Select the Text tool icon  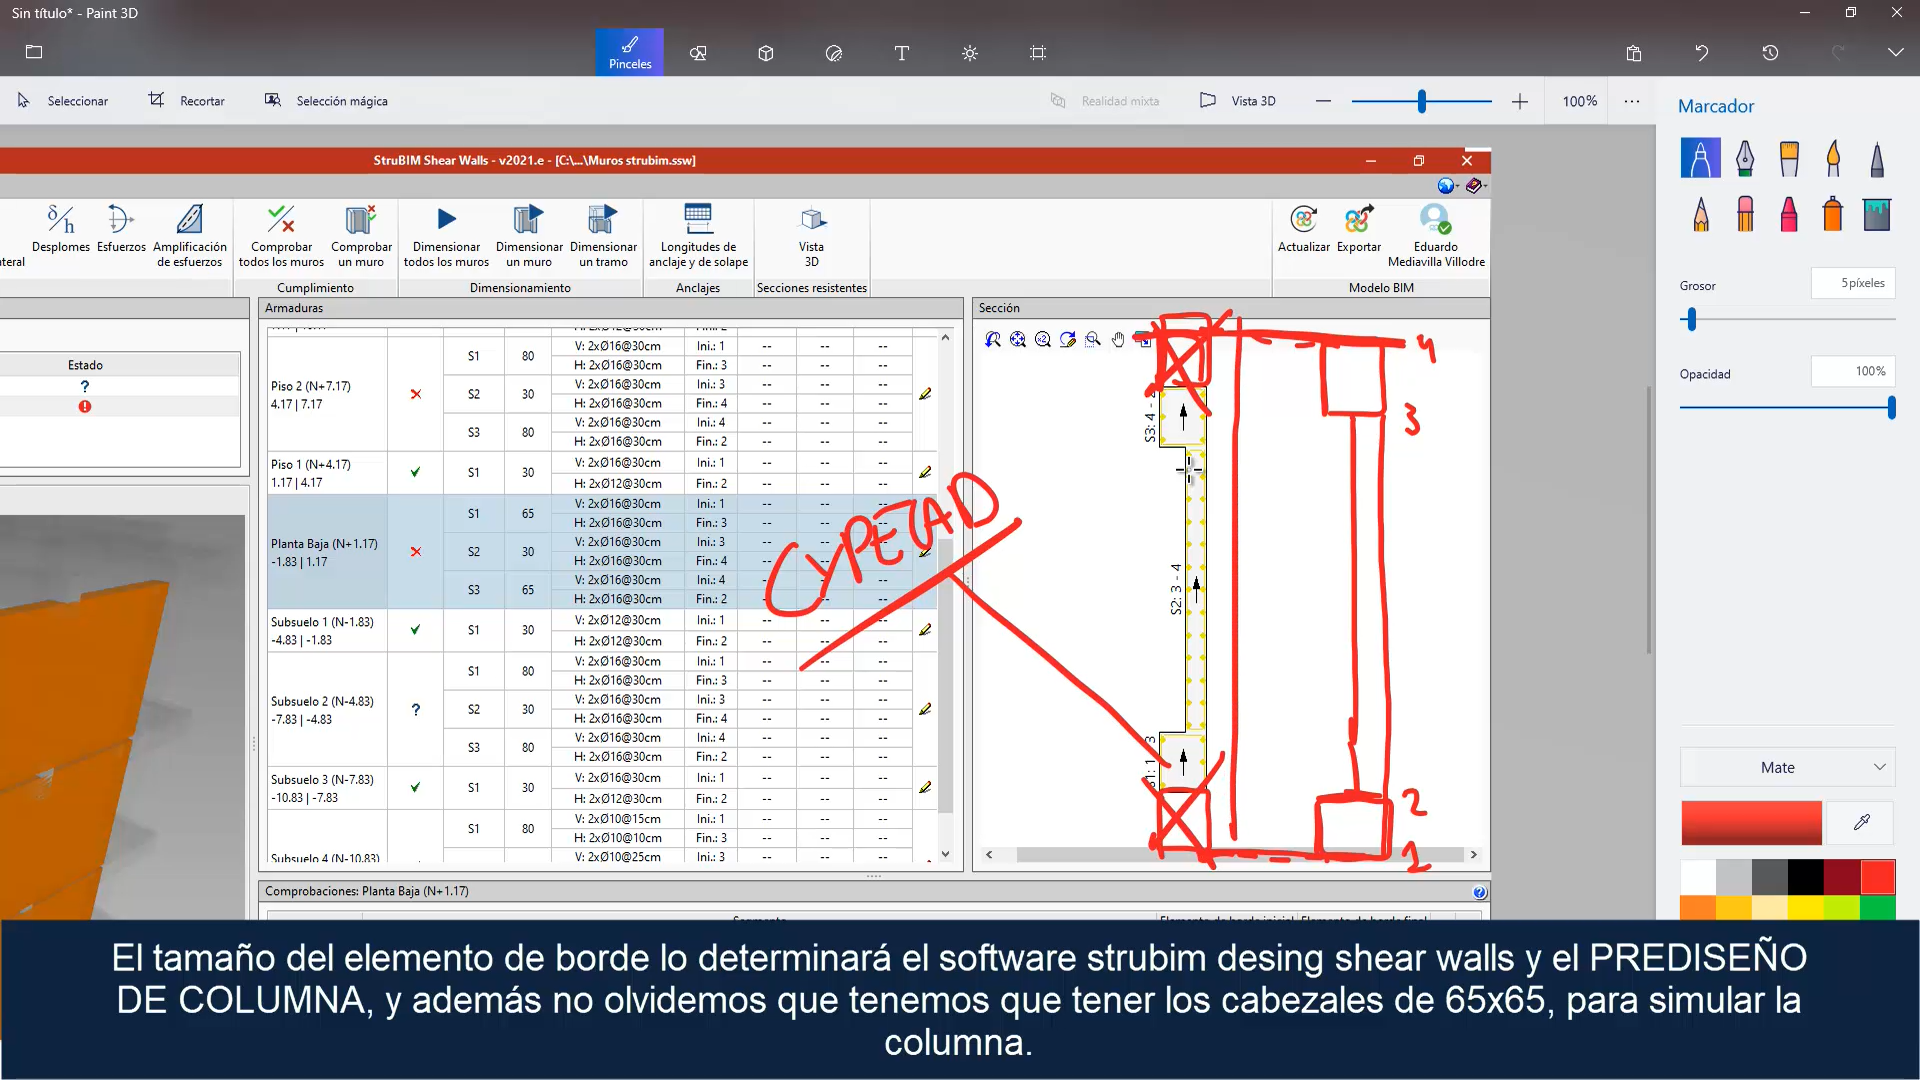pyautogui.click(x=902, y=53)
